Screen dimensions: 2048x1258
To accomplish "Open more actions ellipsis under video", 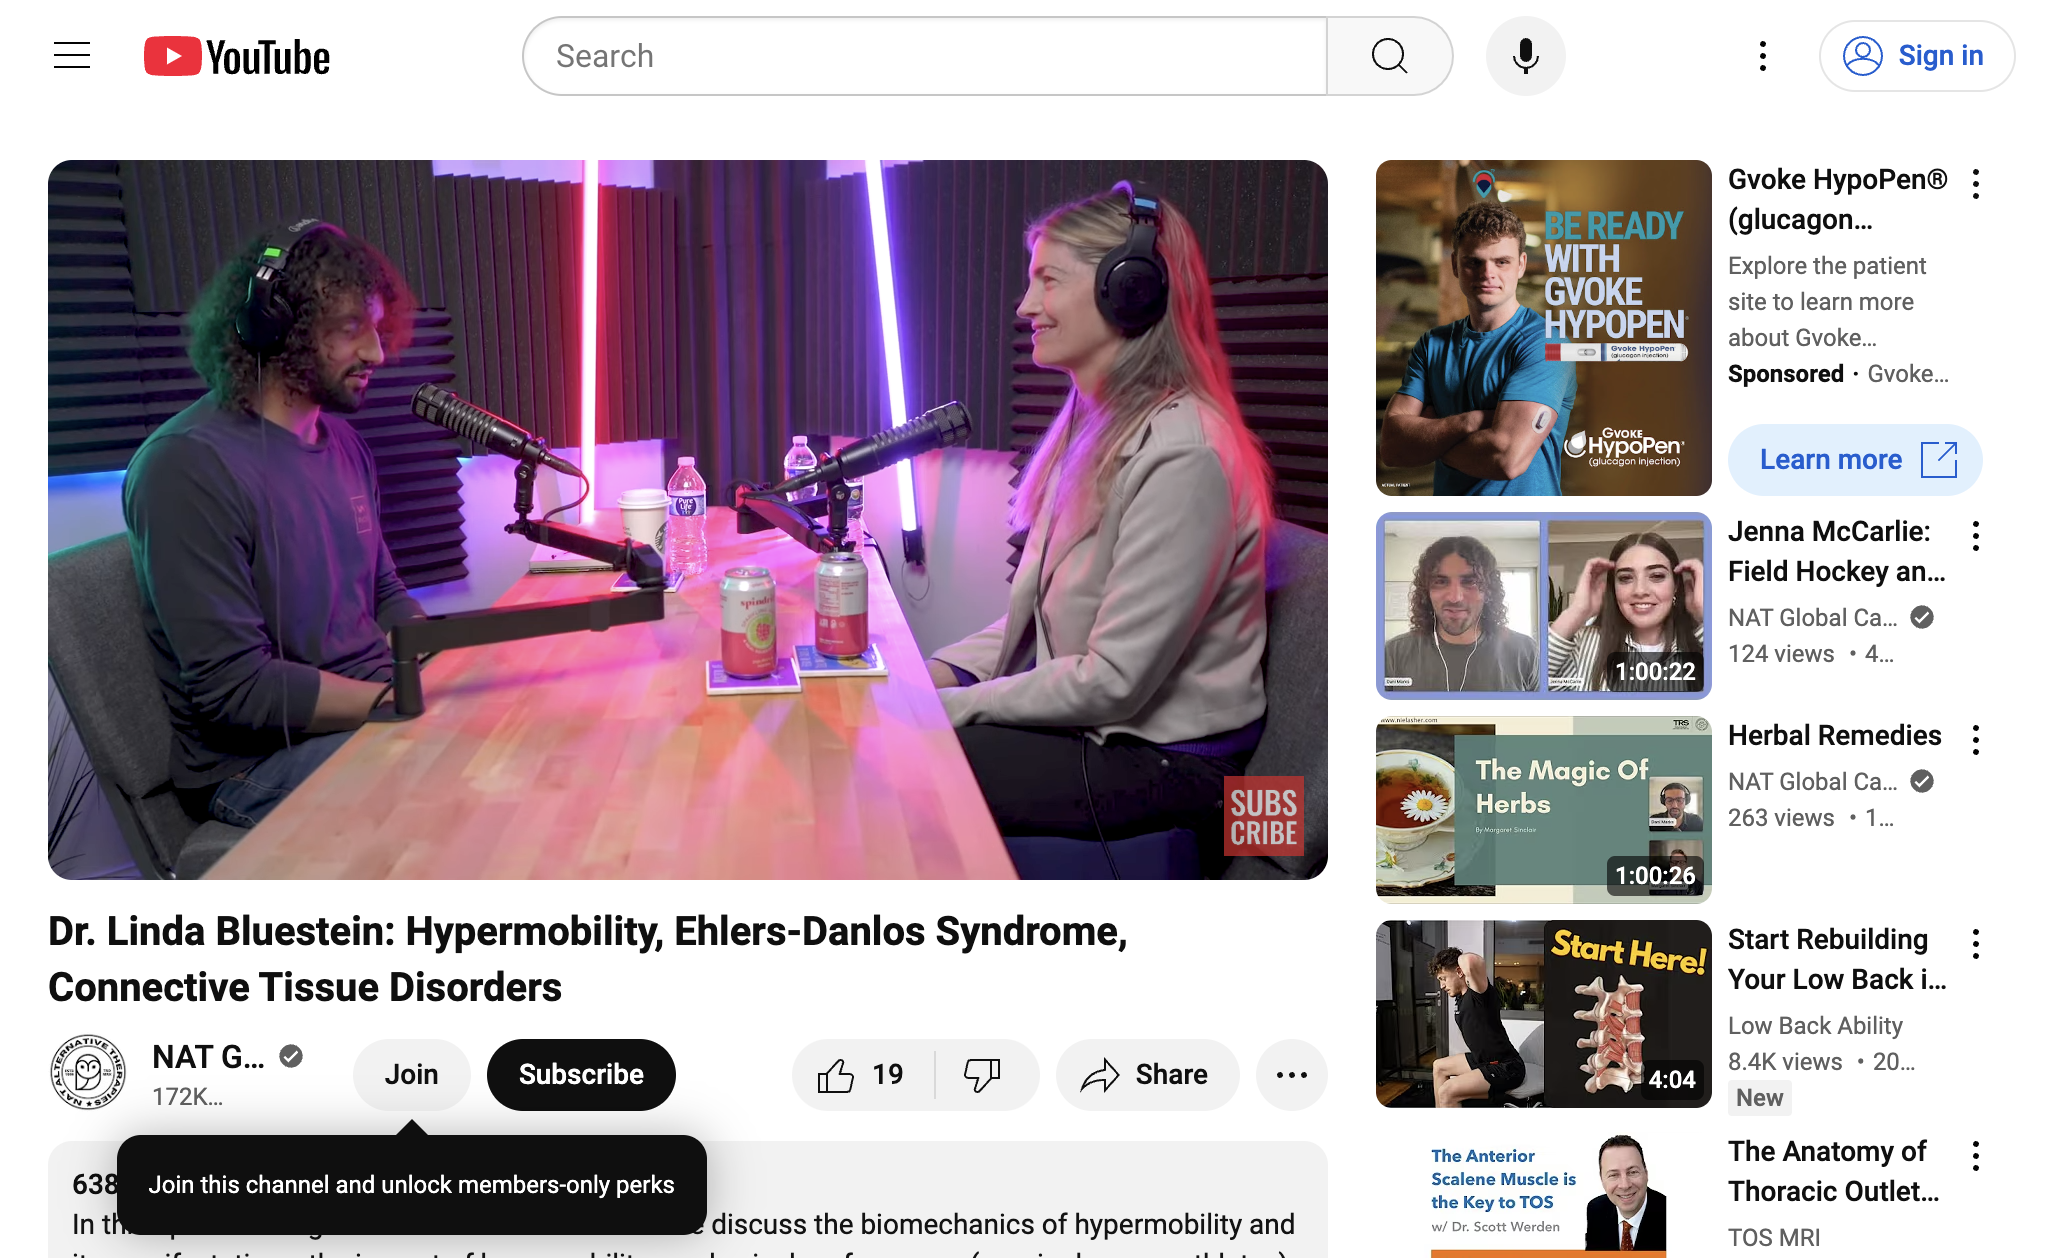I will click(1292, 1075).
